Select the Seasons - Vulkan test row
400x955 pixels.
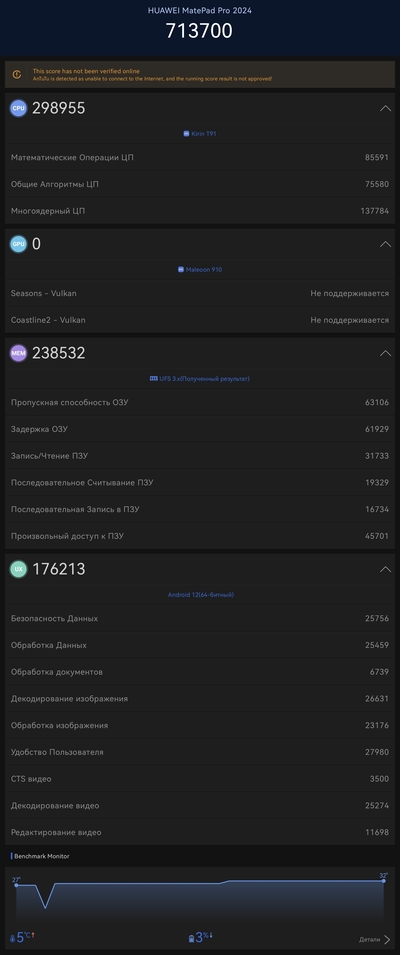coord(200,294)
